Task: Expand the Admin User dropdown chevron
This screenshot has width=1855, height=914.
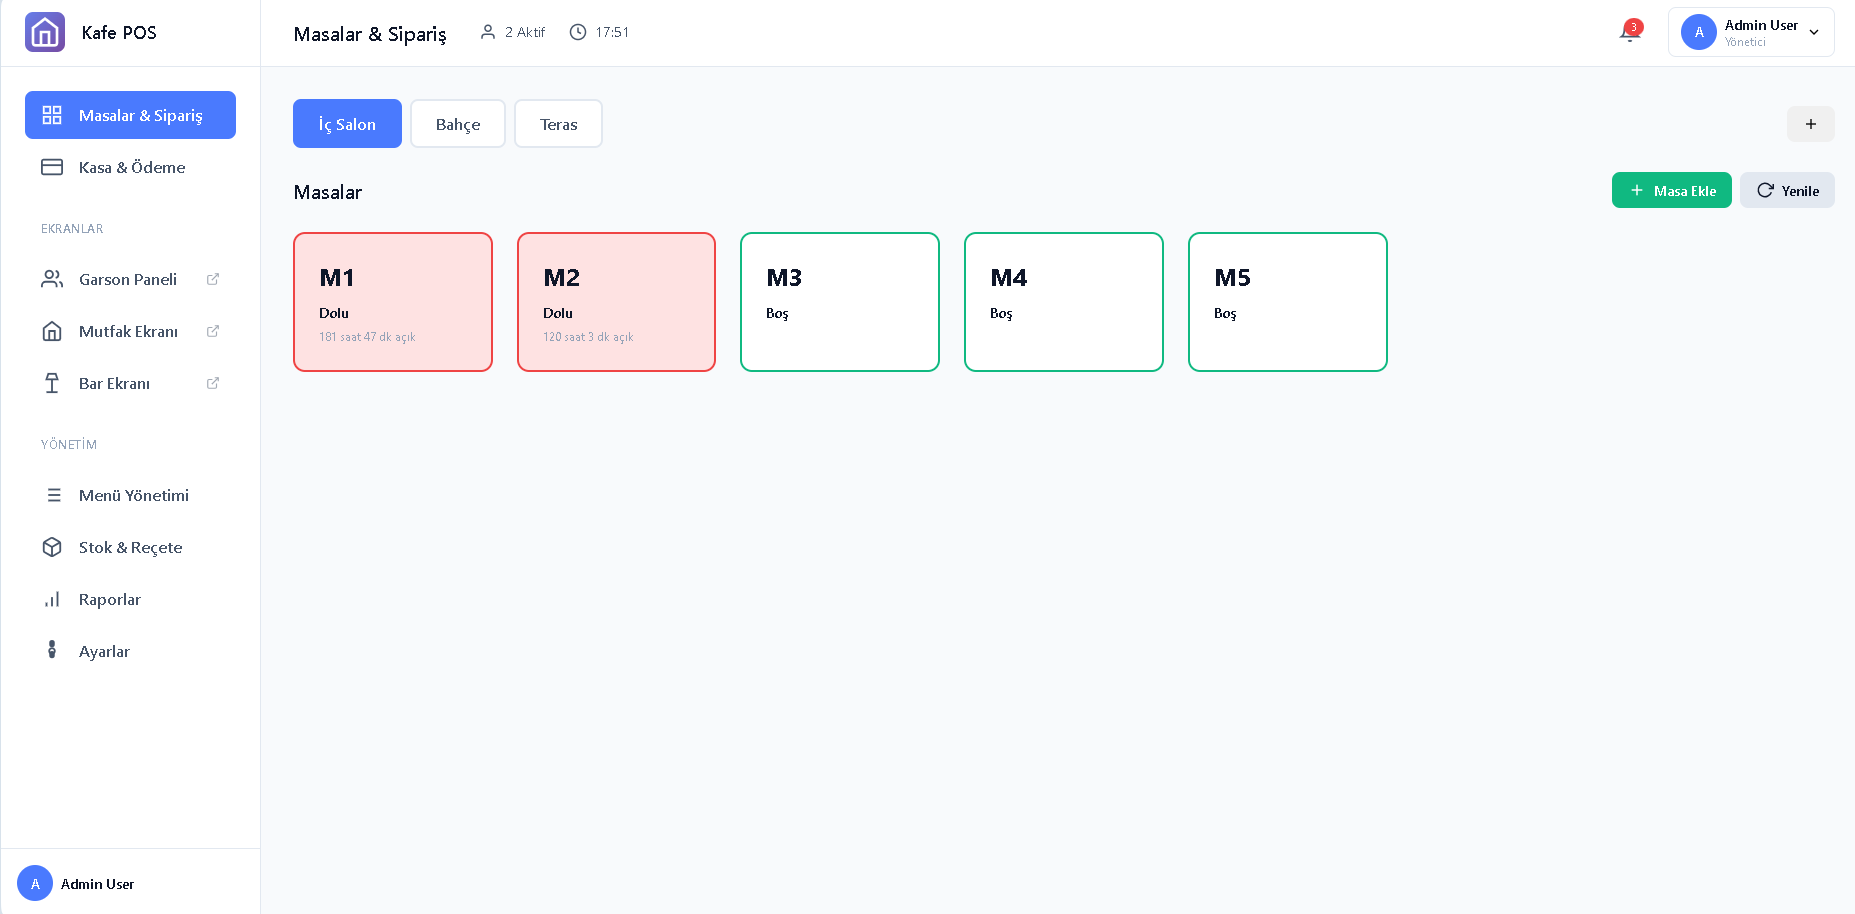Action: click(1814, 32)
